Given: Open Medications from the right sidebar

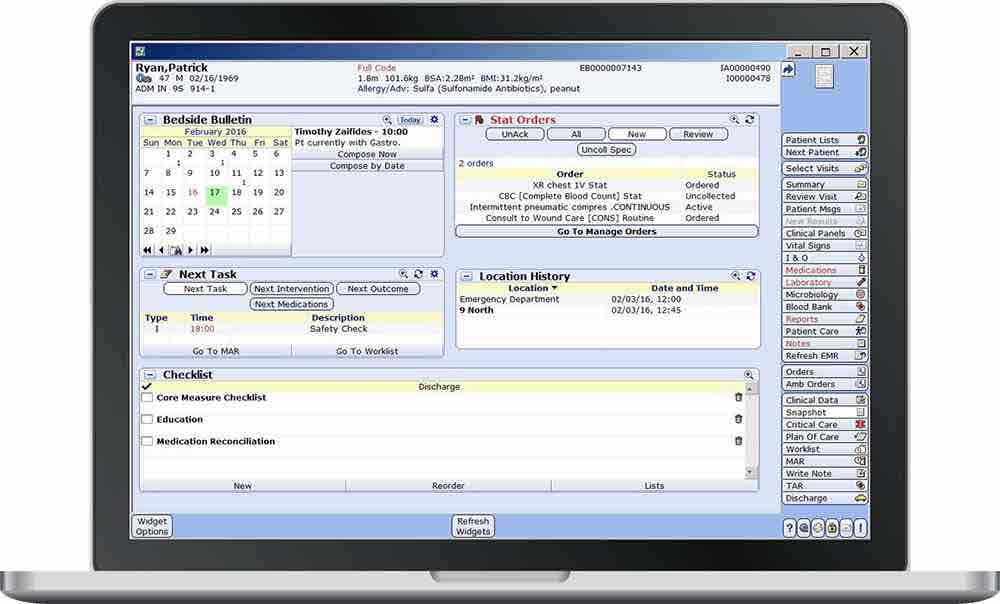Looking at the screenshot, I should coord(811,271).
